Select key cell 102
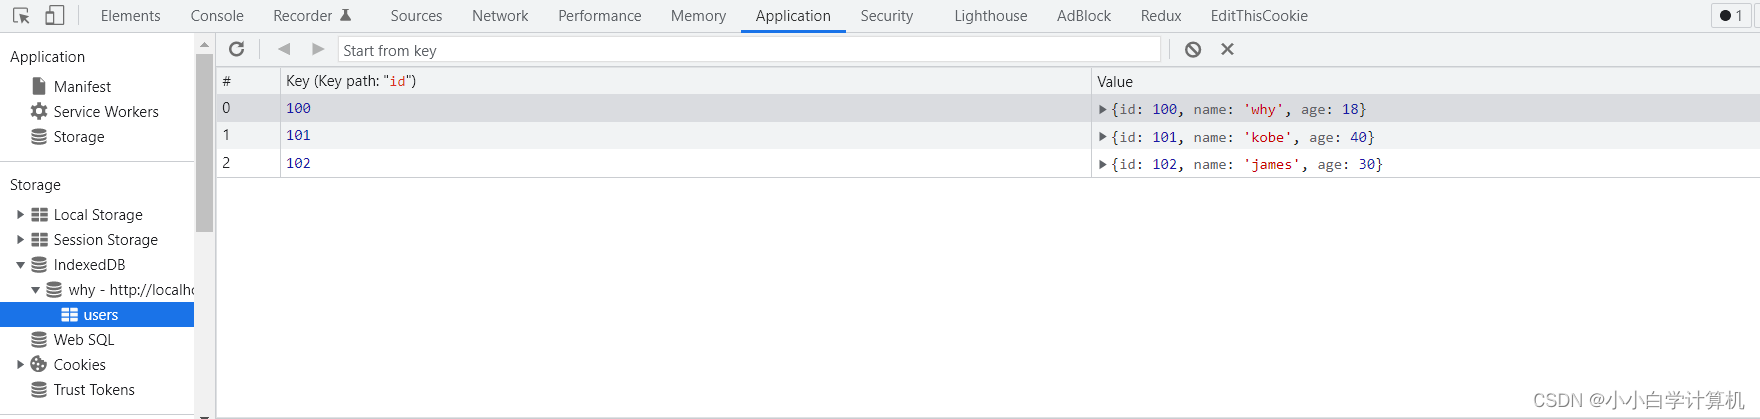 point(685,163)
